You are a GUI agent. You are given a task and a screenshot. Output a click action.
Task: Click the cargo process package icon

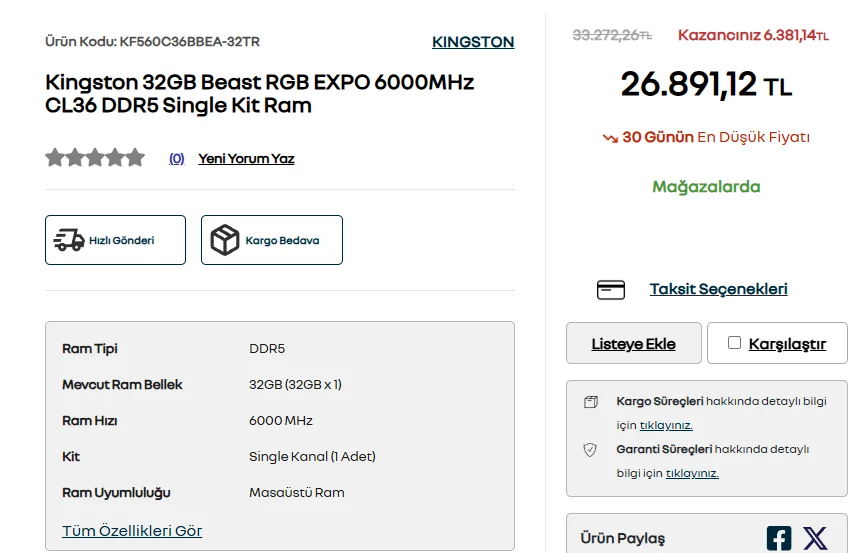(x=591, y=402)
